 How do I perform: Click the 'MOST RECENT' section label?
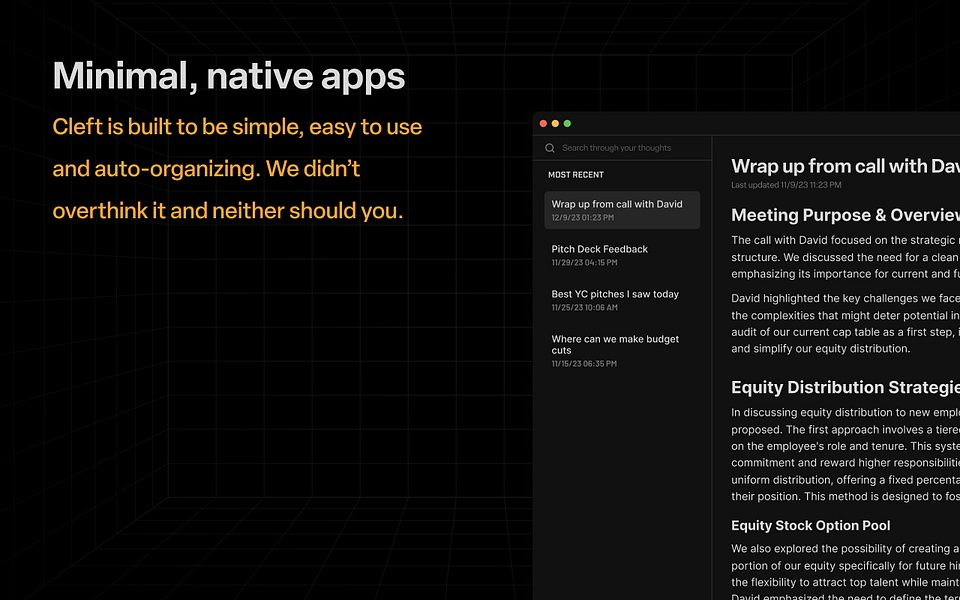[x=576, y=175]
